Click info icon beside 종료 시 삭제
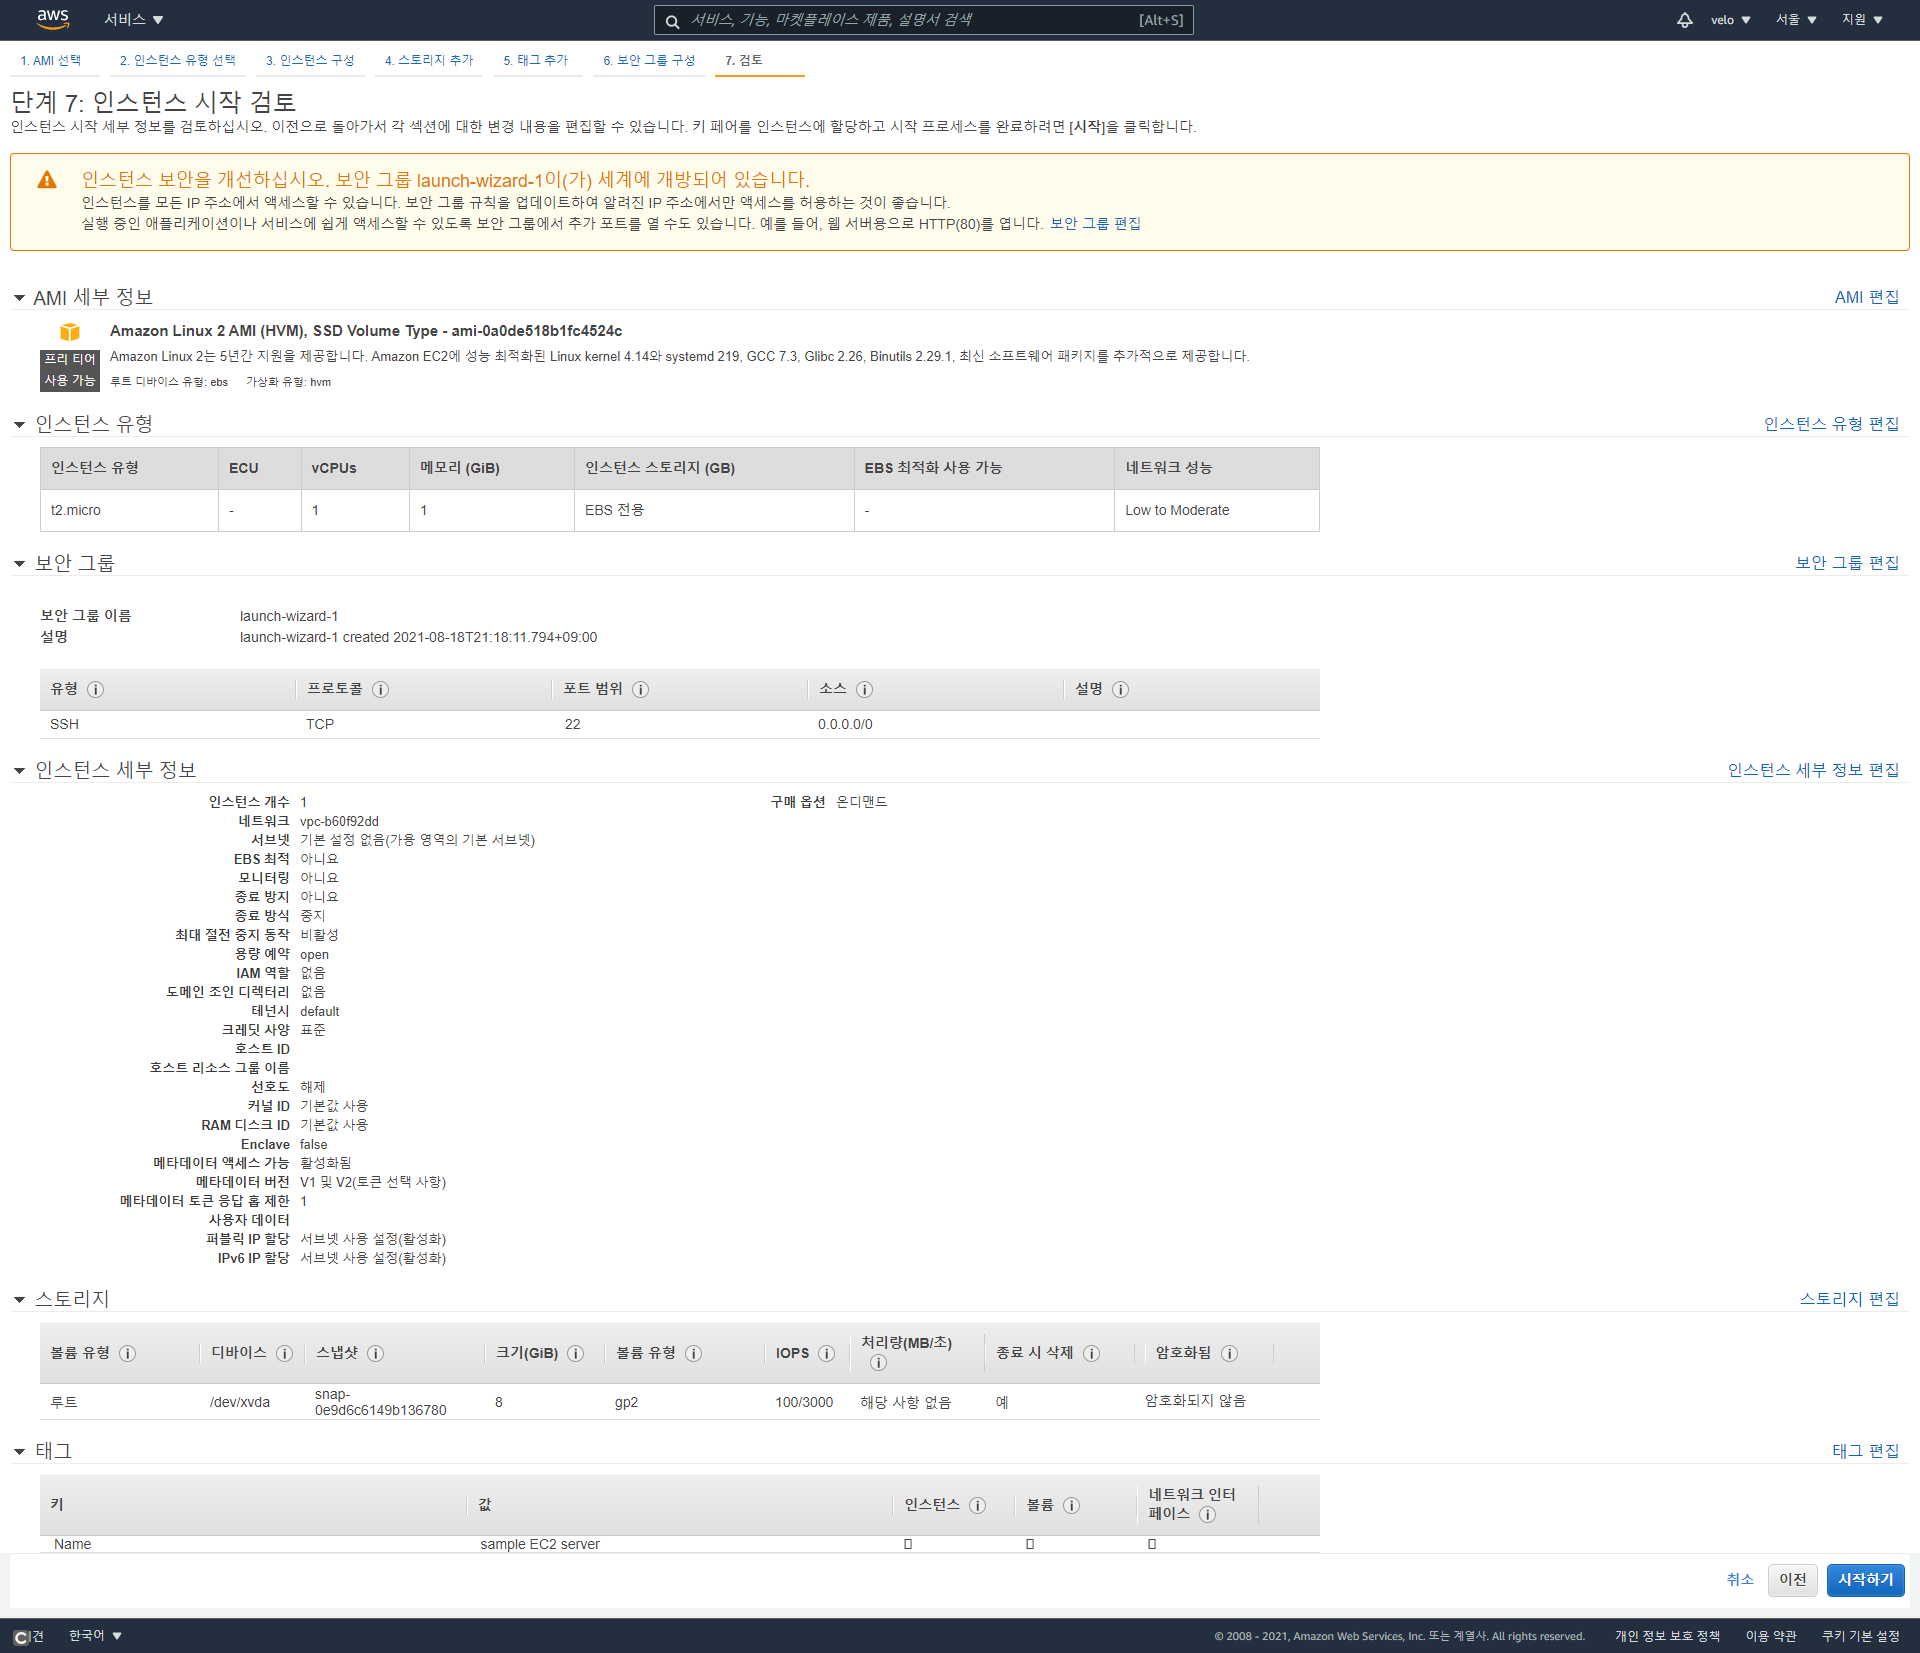 pyautogui.click(x=1091, y=1353)
